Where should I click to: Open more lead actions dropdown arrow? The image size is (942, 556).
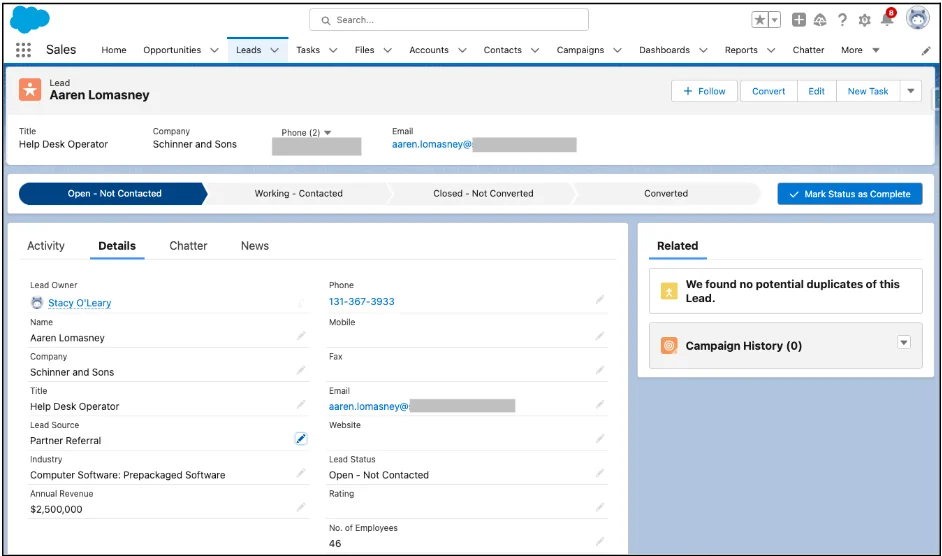coord(911,91)
